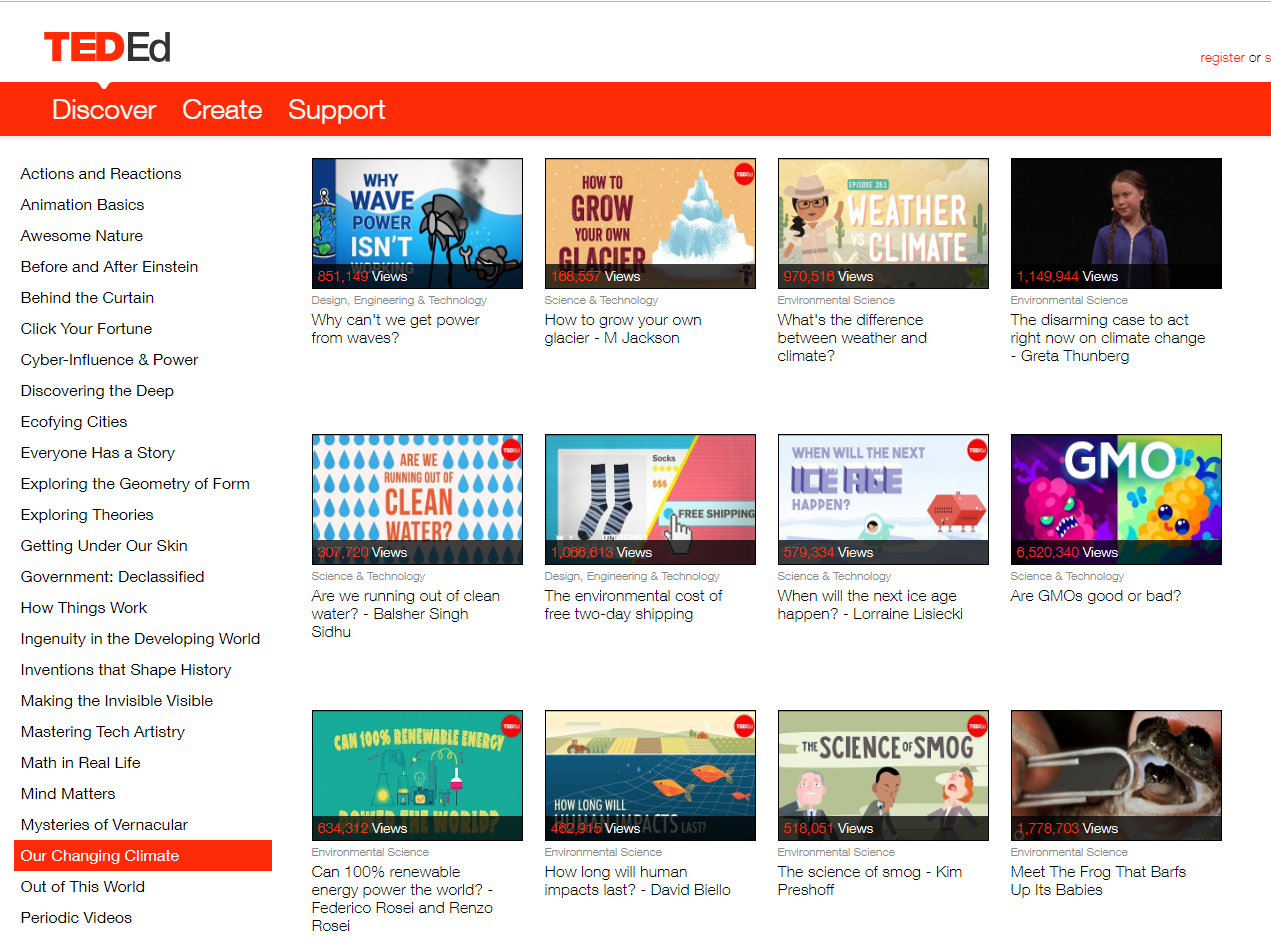Open The Science of Smog thumbnail
Viewport: 1271px width, 938px height.
883,775
